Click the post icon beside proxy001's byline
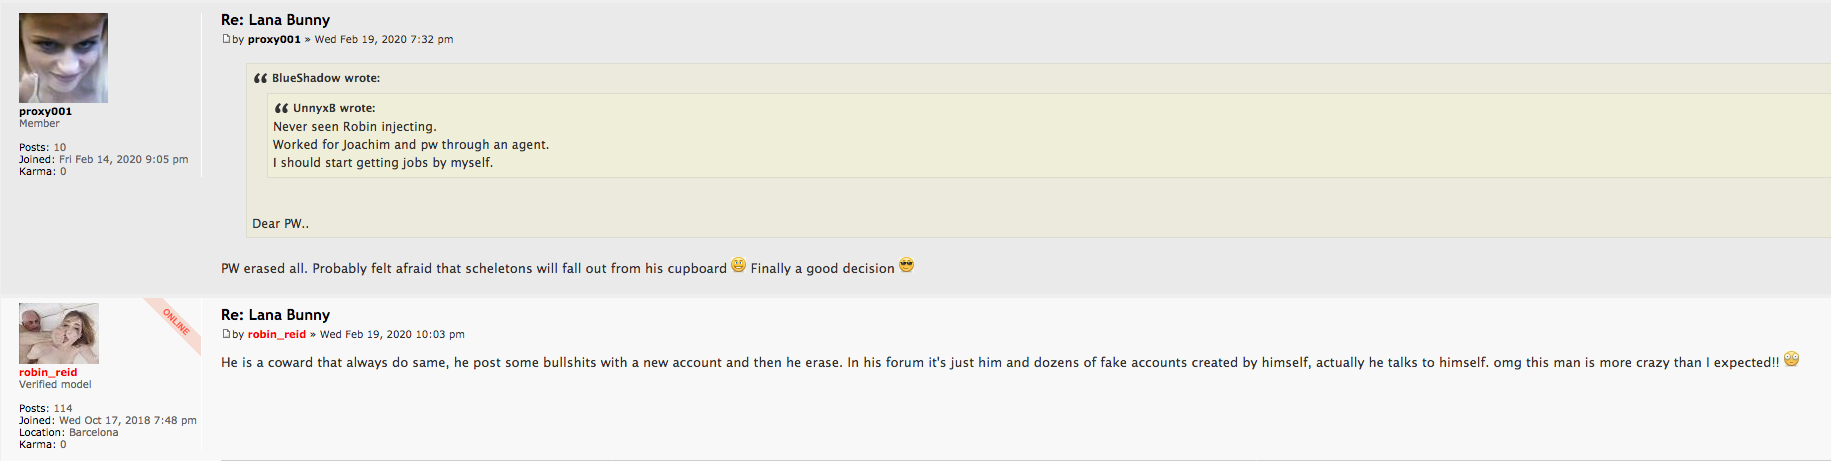Viewport: 1831px width, 461px height. 225,40
